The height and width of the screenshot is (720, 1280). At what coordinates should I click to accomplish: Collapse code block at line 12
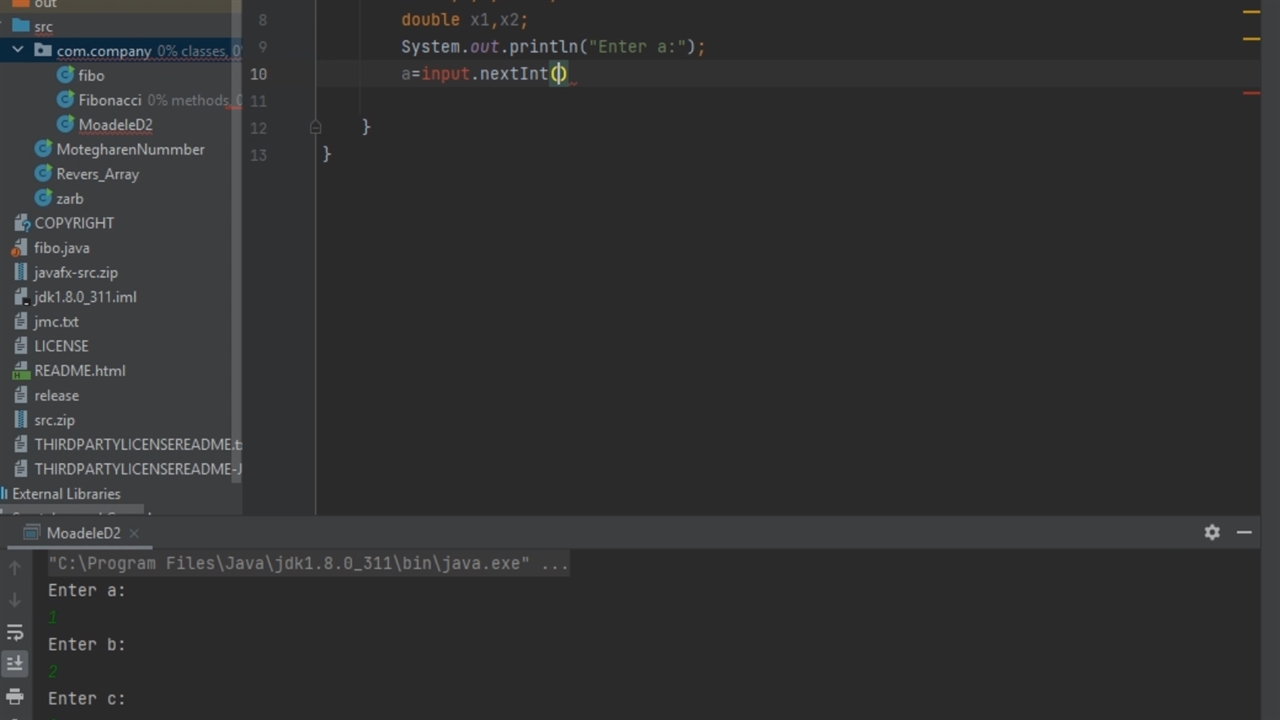pyautogui.click(x=315, y=127)
